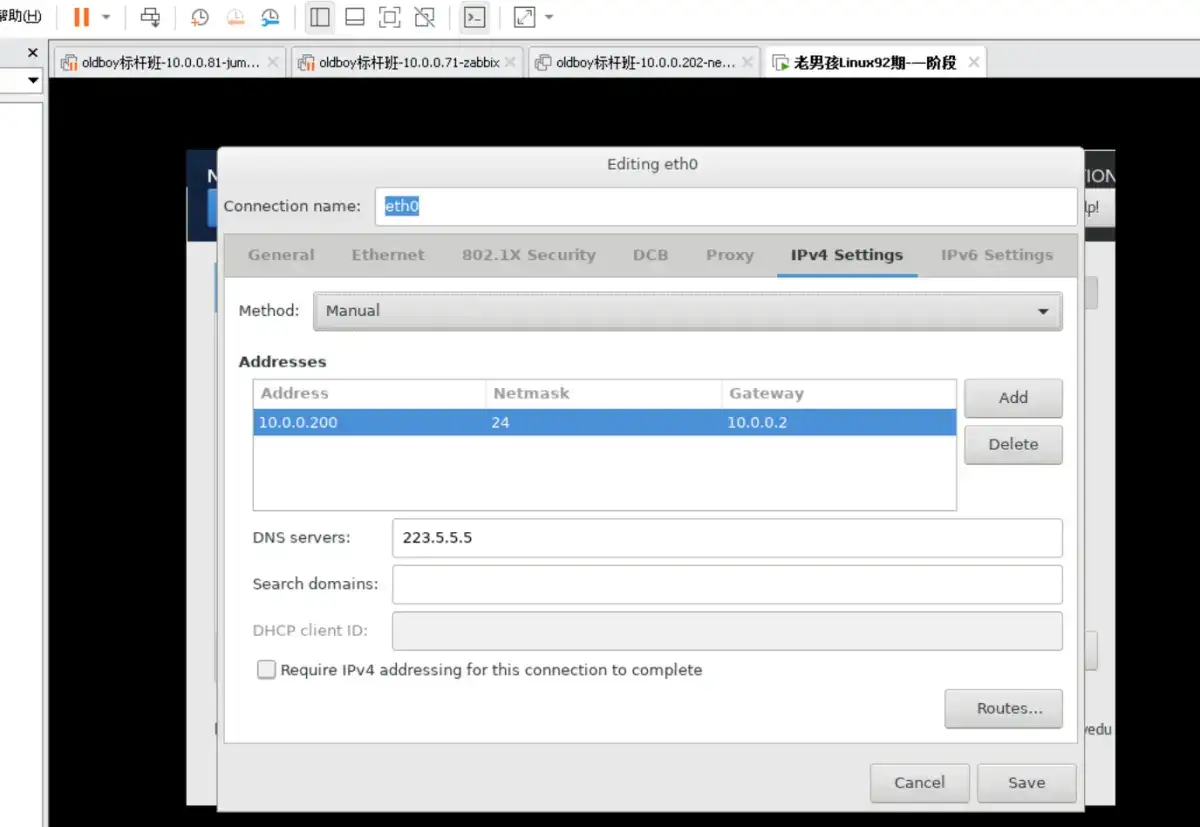This screenshot has width=1200, height=827.
Task: Click the disable-frame crossed-out icon
Action: coord(424,17)
